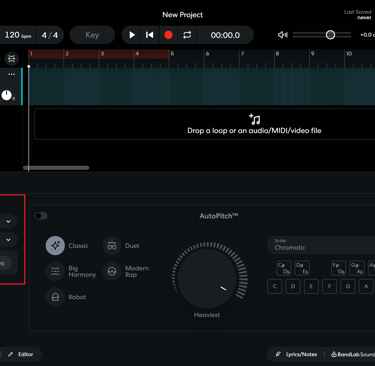Choose the Robot voice effect
This screenshot has width=375, height=366.
click(x=55, y=297)
